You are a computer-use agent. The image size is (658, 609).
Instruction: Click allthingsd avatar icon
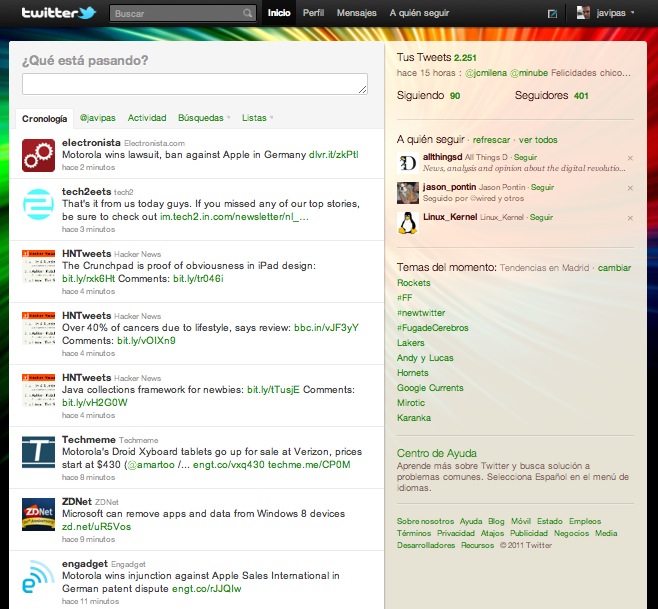point(407,163)
